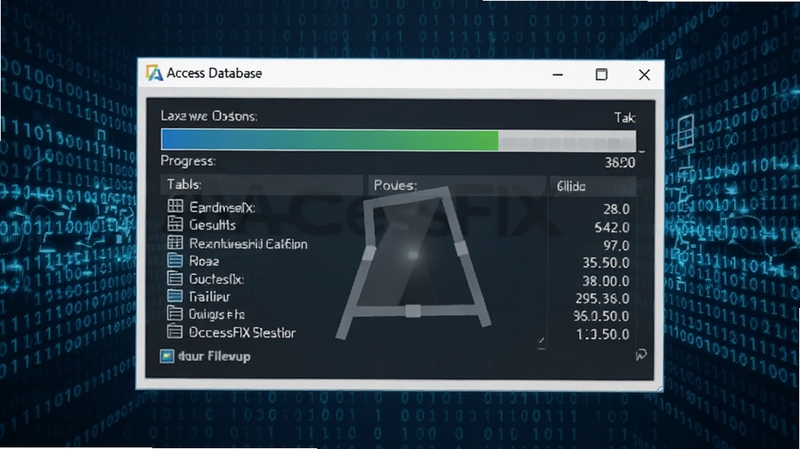Select the OccessFIX Slestior row label
The height and width of the screenshot is (449, 800).
242,333
